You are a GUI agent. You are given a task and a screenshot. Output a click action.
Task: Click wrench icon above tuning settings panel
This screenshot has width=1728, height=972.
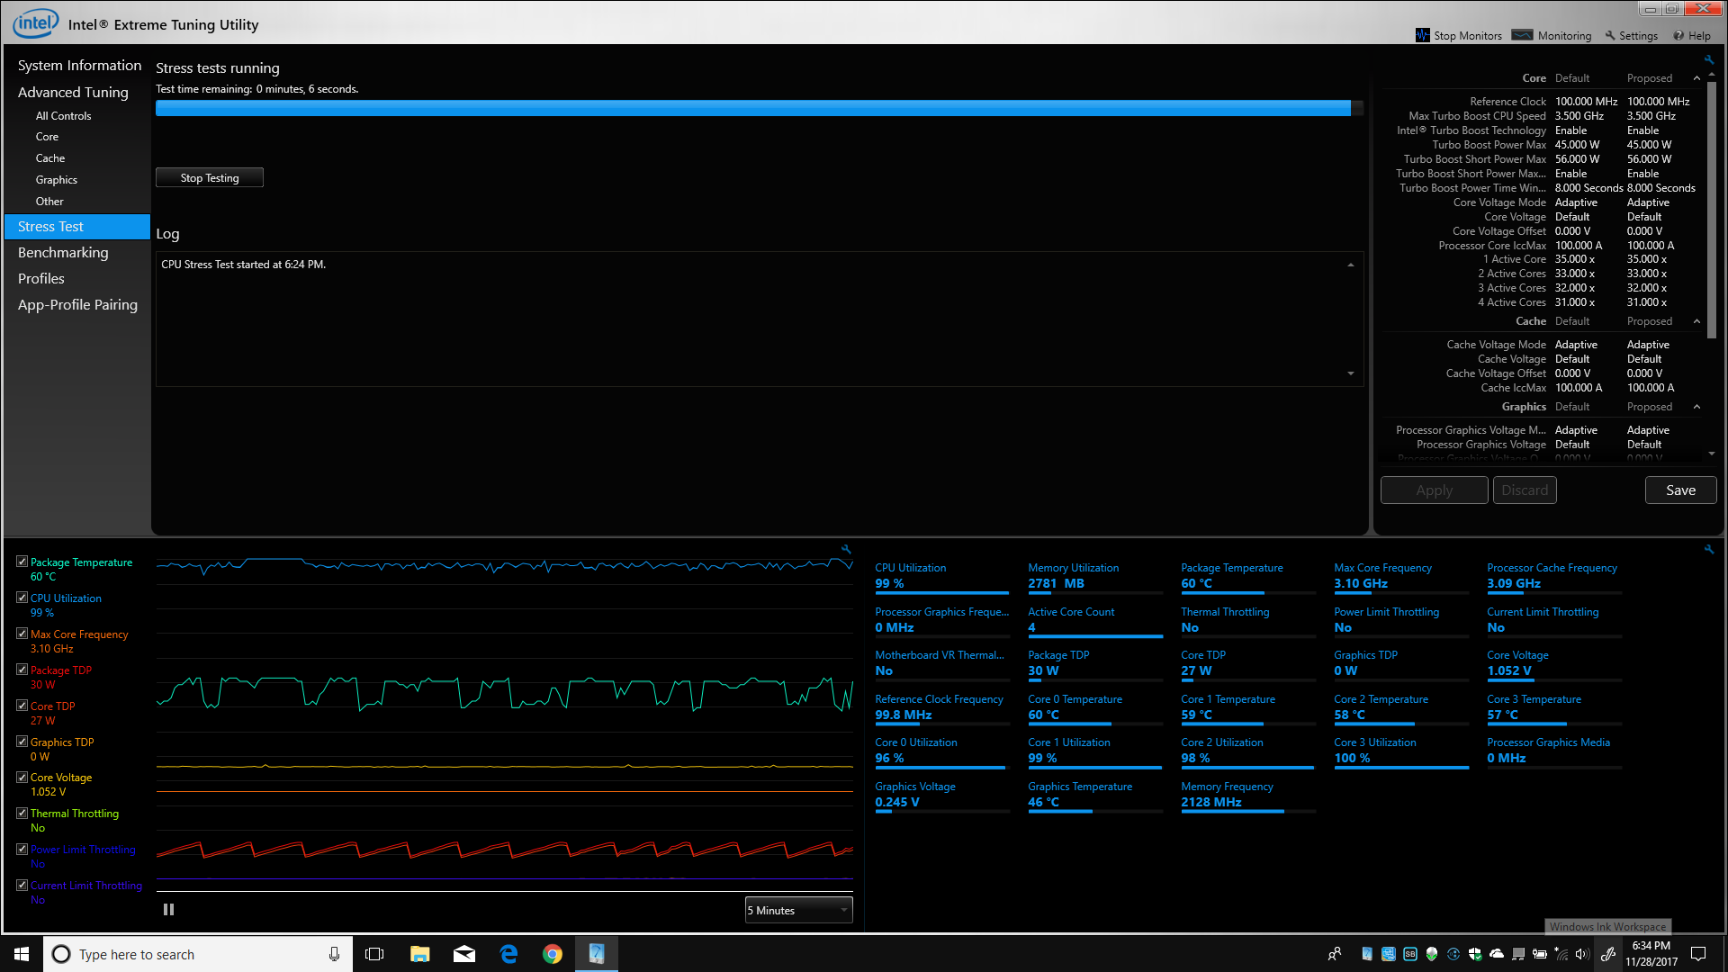click(1709, 60)
